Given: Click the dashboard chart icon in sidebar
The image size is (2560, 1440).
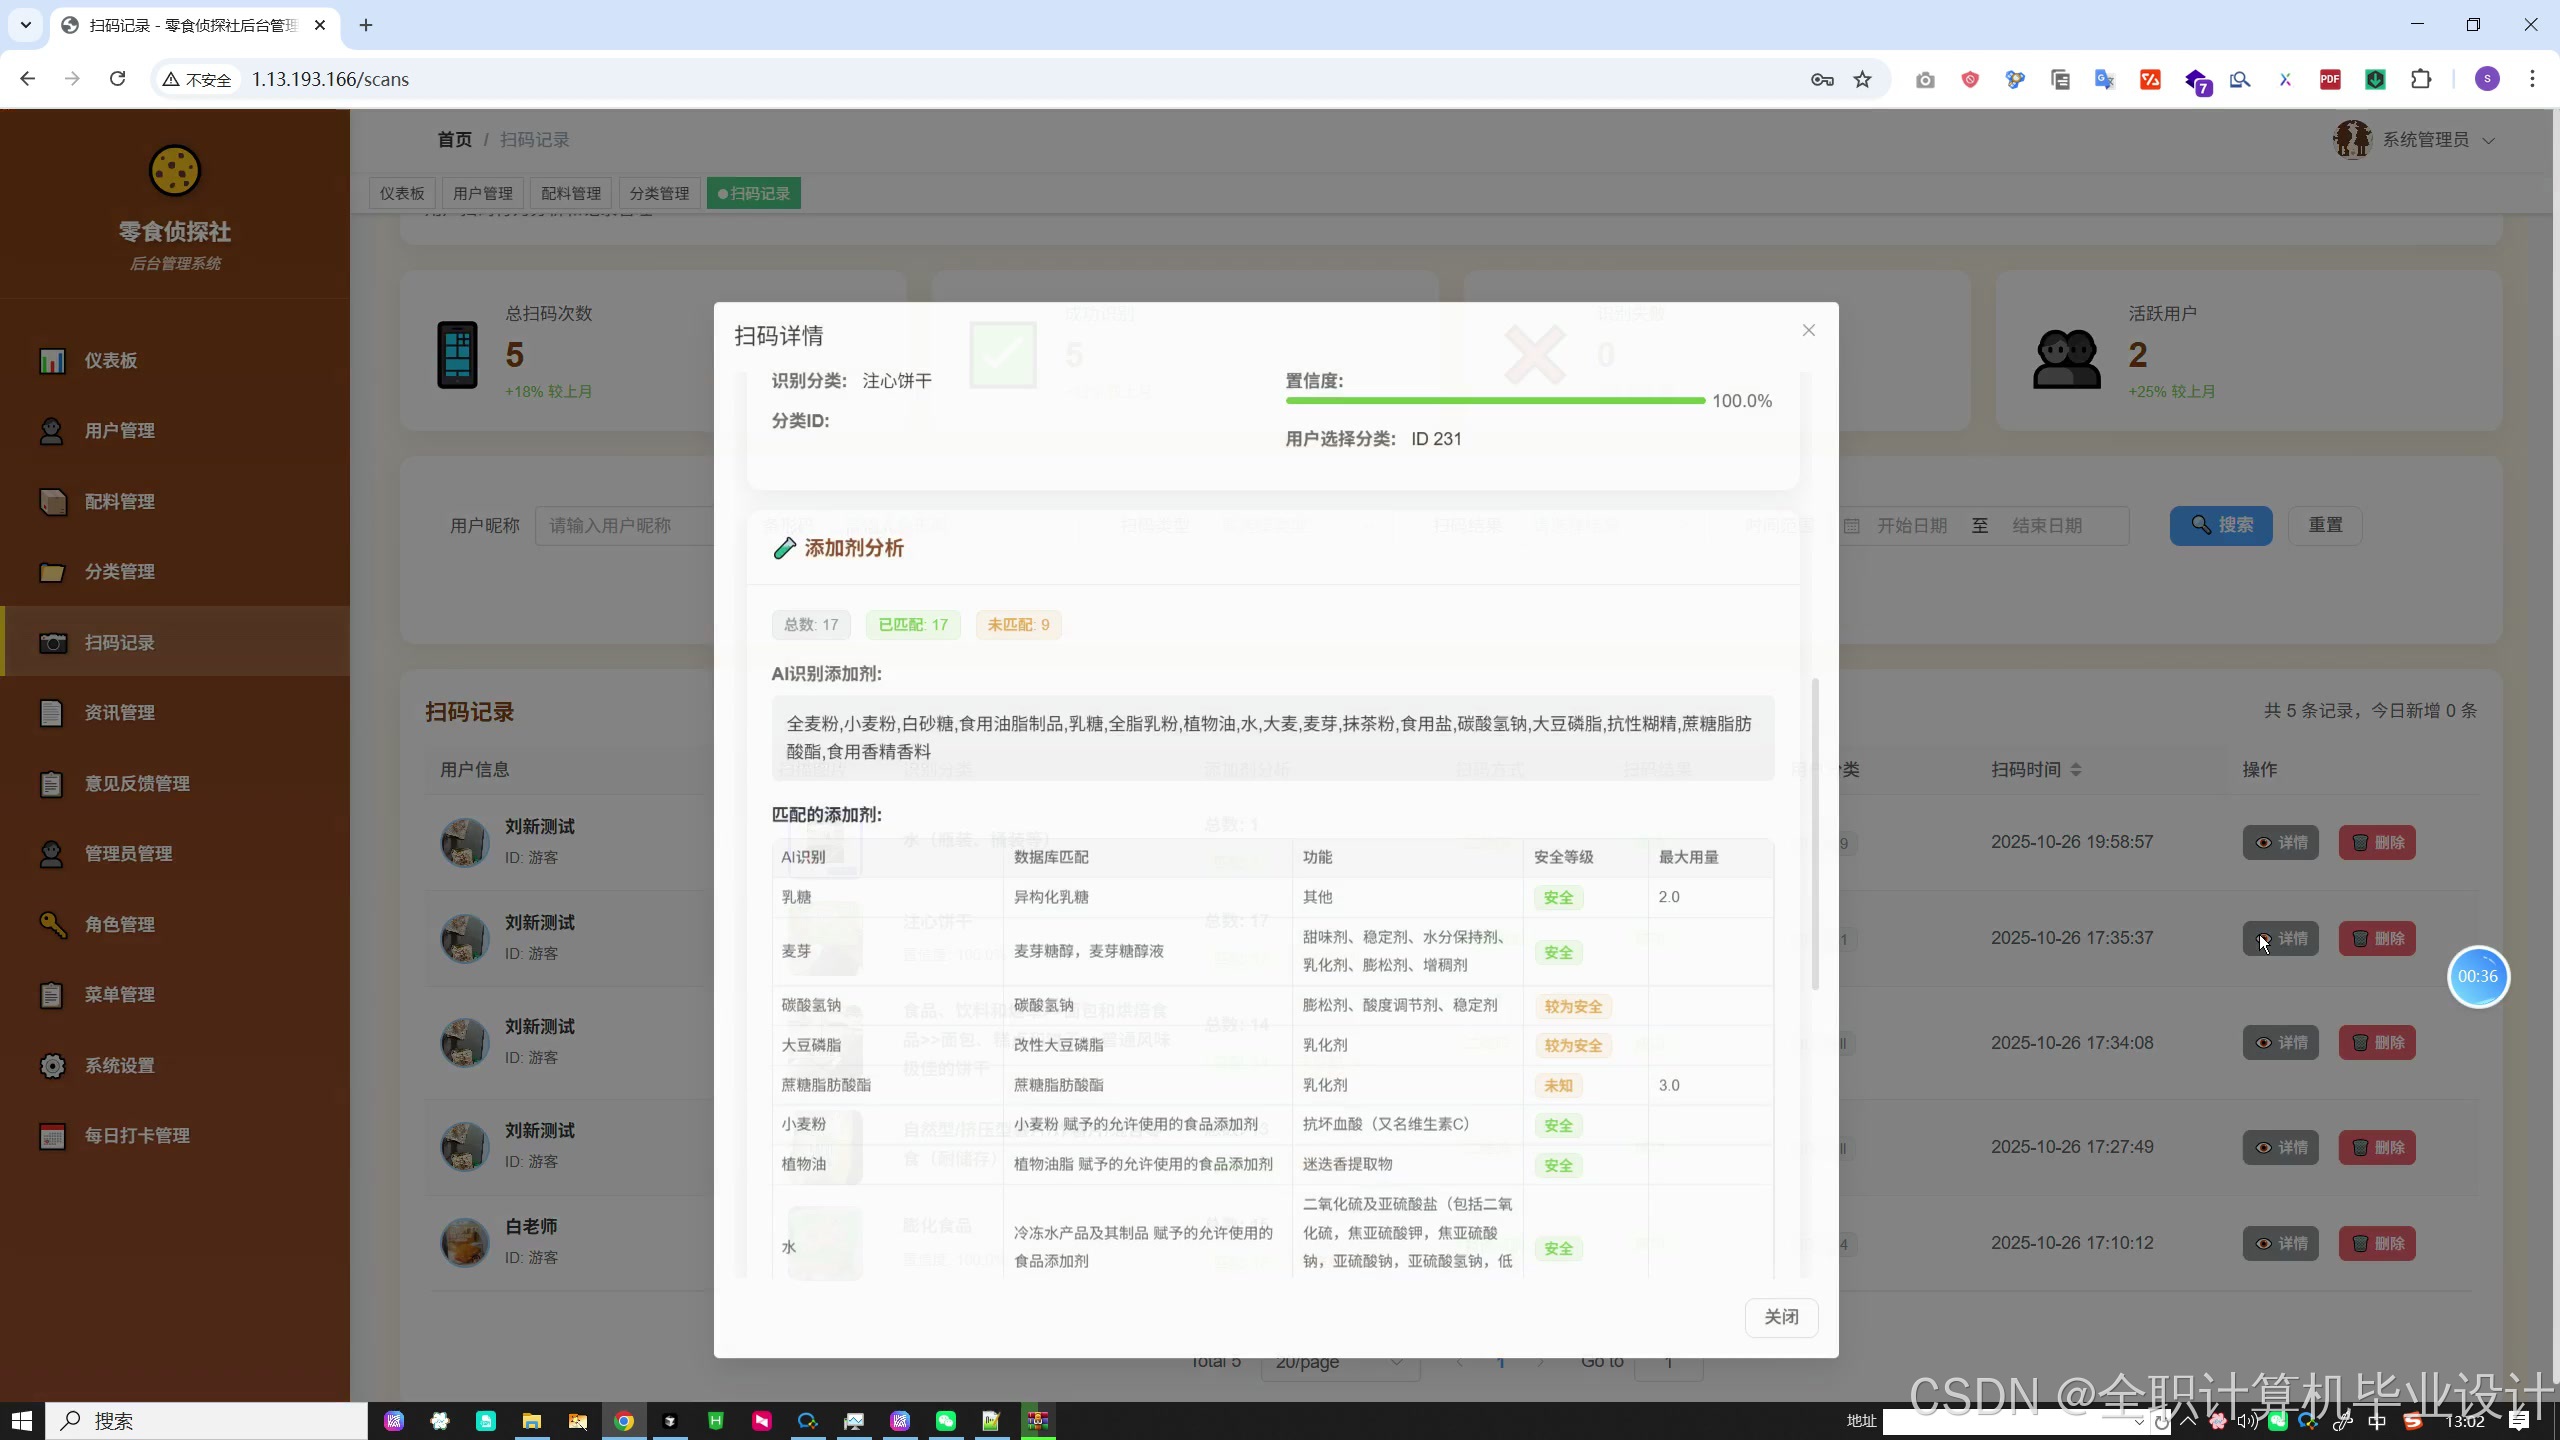Looking at the screenshot, I should (x=52, y=360).
